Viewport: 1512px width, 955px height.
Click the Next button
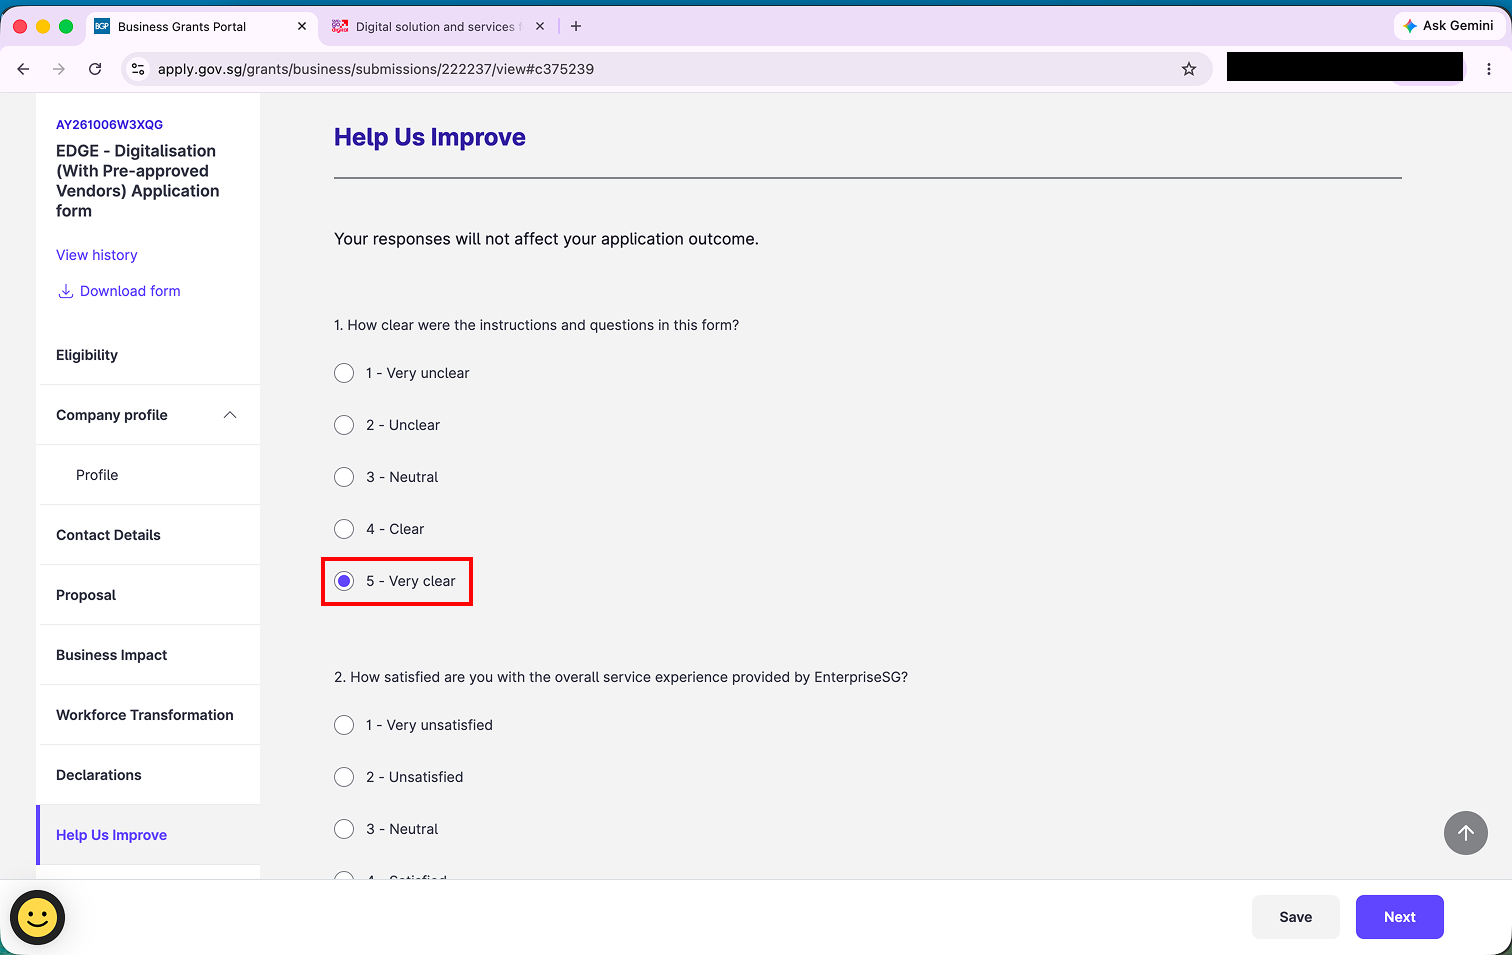pos(1400,917)
